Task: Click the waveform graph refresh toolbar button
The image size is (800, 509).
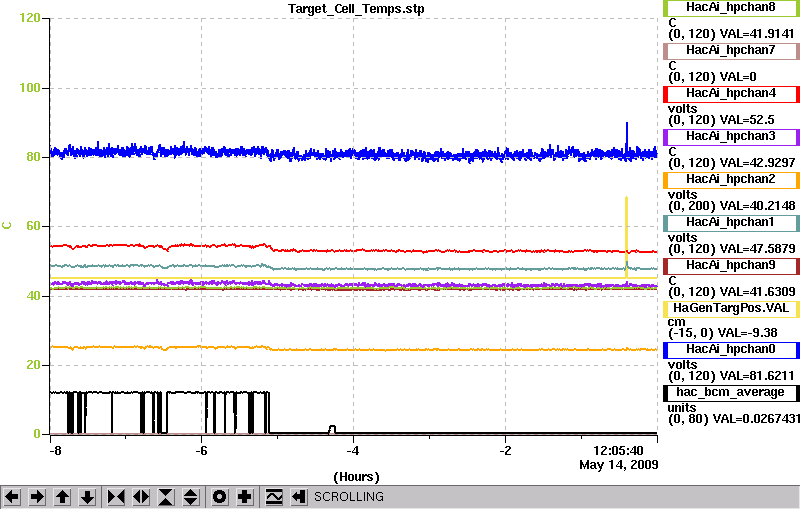Action: coord(274,496)
